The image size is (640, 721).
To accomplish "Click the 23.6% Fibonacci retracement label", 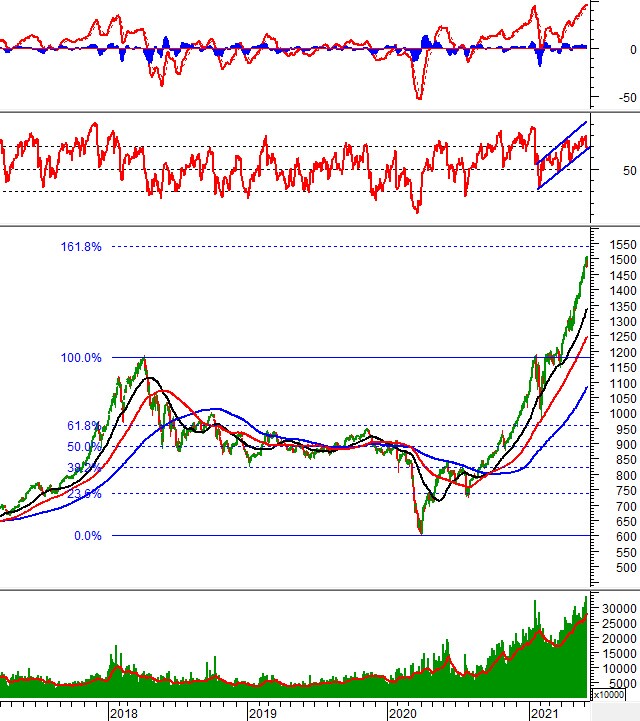I will (84, 494).
